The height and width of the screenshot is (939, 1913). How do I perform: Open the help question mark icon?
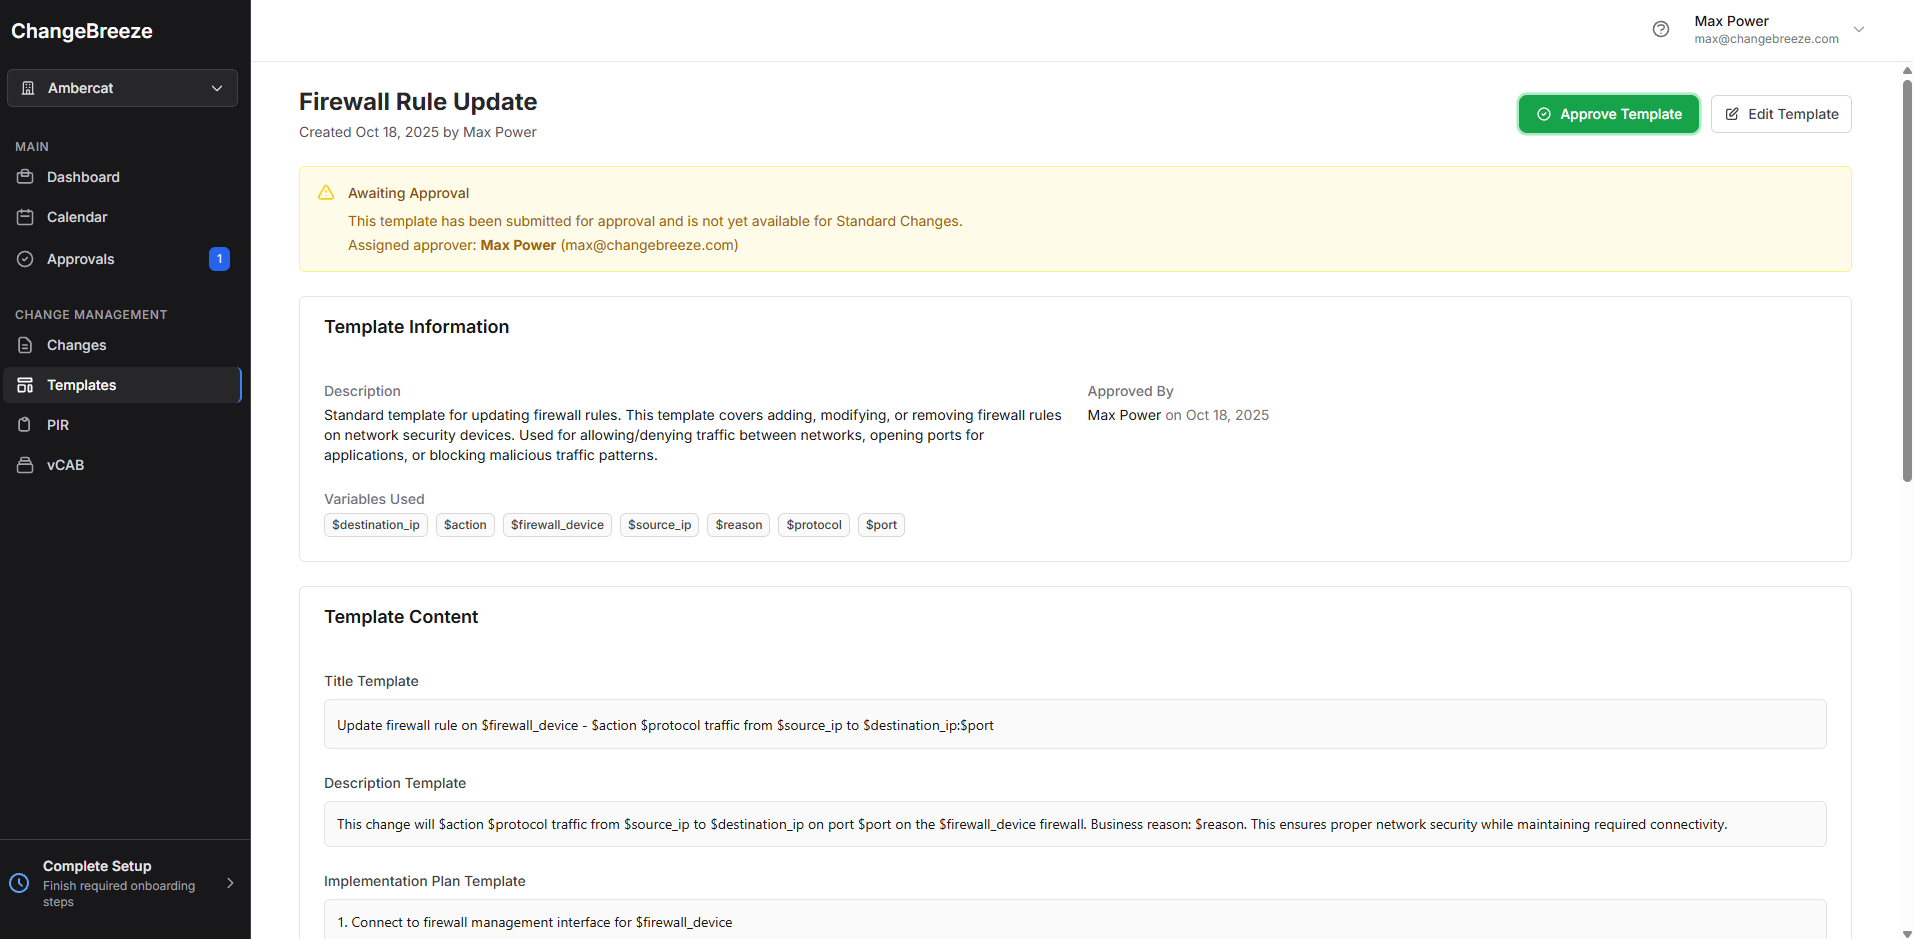pos(1661,29)
